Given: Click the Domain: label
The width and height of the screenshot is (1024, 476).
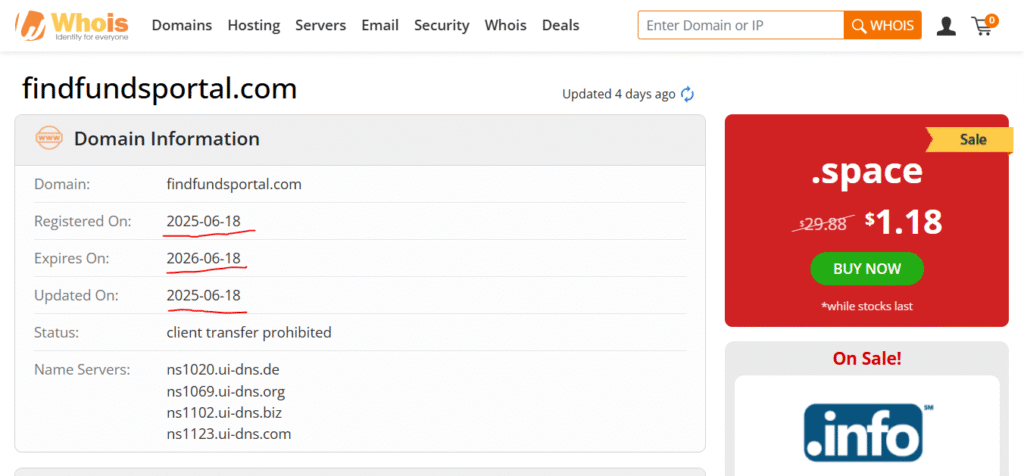Looking at the screenshot, I should (62, 184).
